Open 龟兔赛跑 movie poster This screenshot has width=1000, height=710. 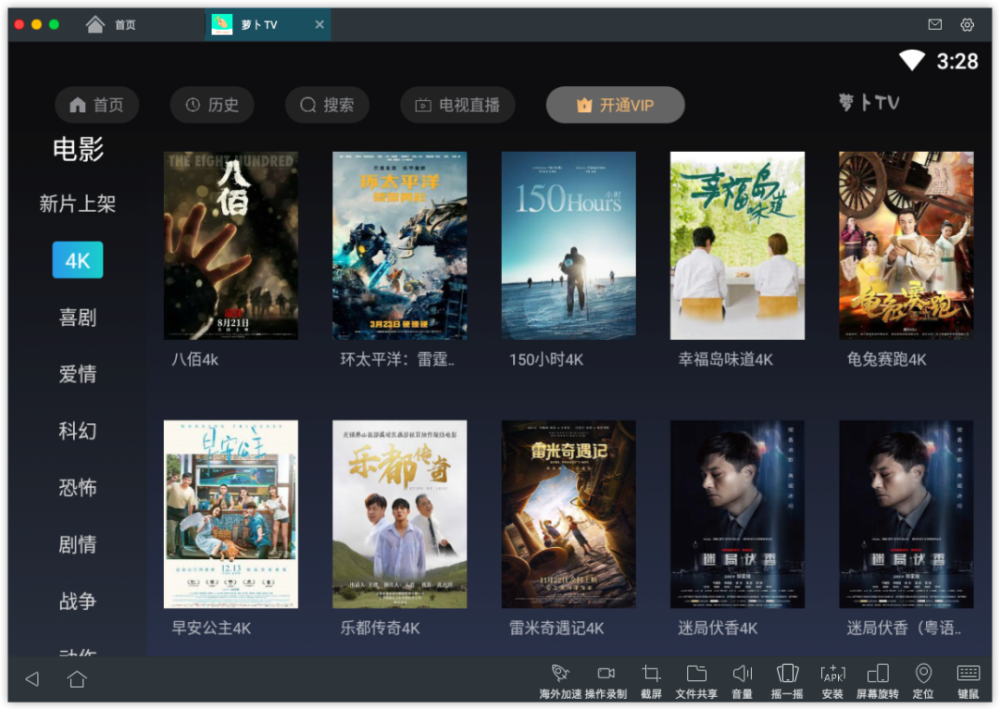point(906,246)
